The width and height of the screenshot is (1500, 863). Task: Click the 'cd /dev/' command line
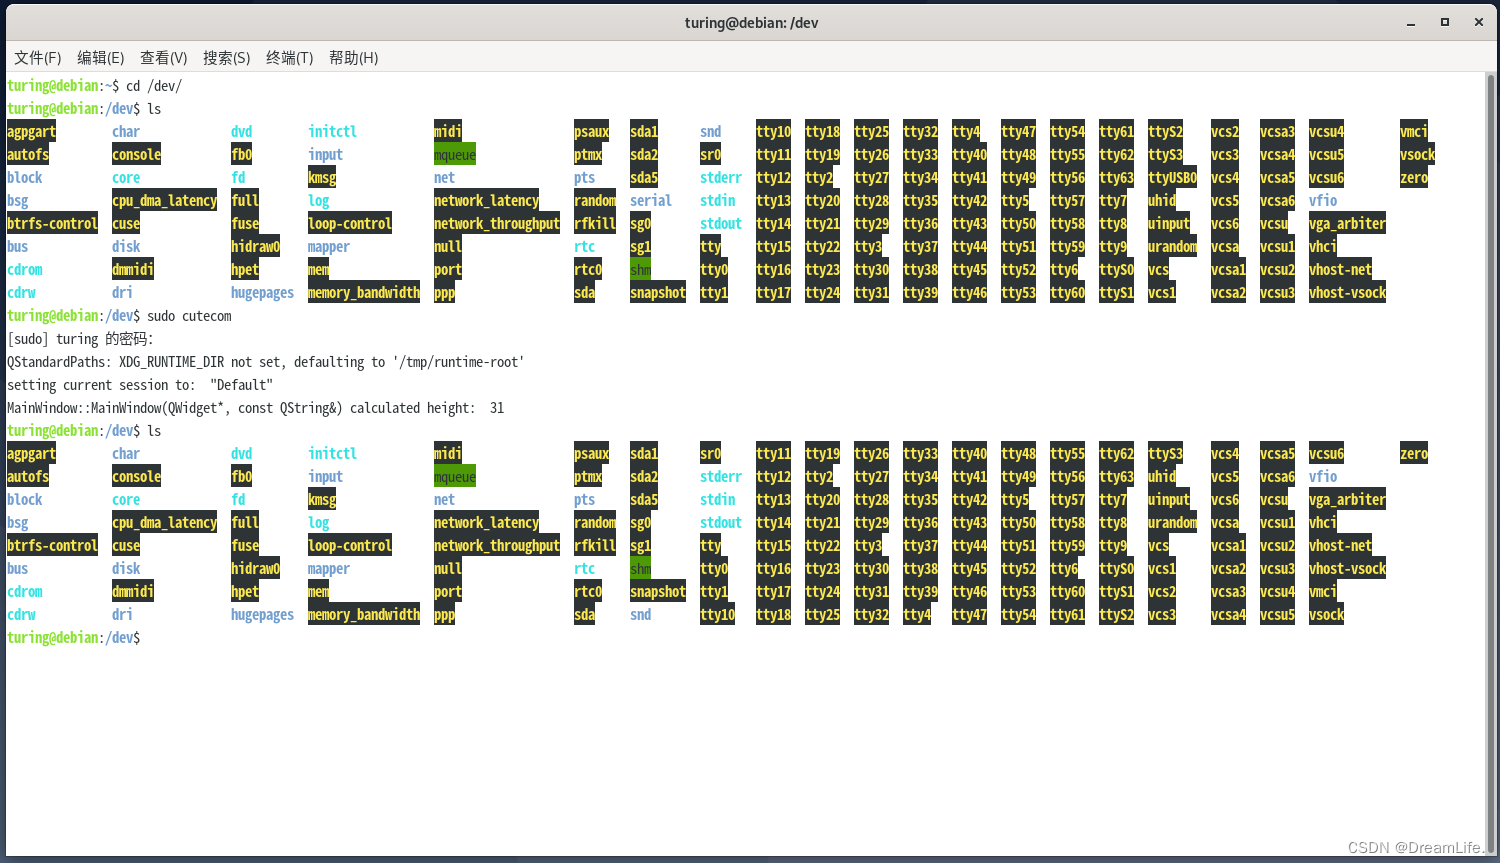[95, 86]
